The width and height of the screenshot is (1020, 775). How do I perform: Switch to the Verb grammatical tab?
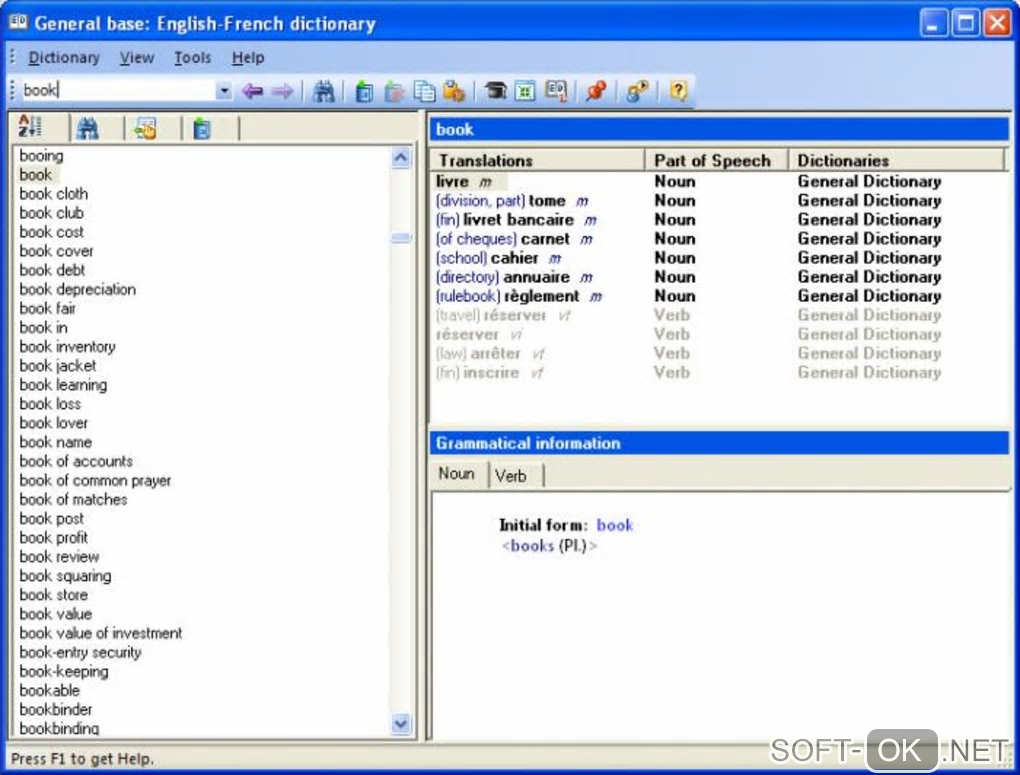(x=511, y=476)
